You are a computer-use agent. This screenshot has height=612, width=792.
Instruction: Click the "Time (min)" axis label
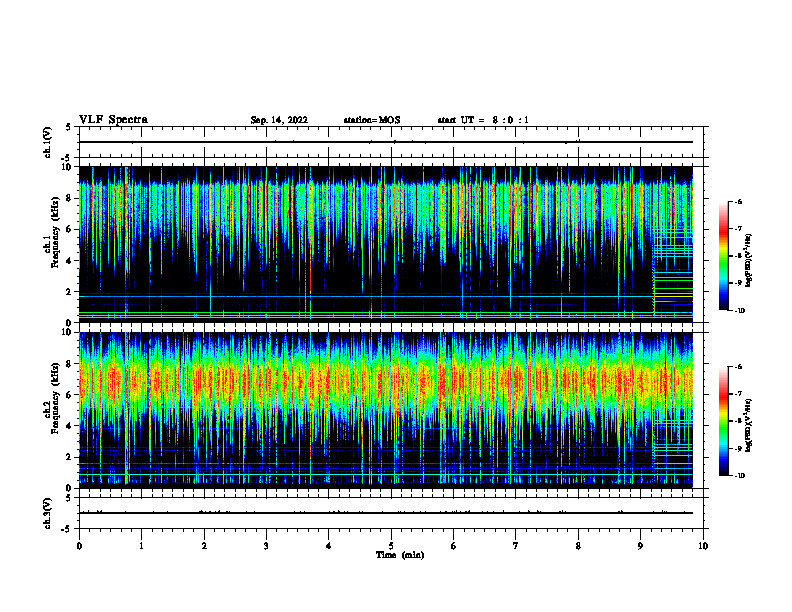(x=400, y=555)
